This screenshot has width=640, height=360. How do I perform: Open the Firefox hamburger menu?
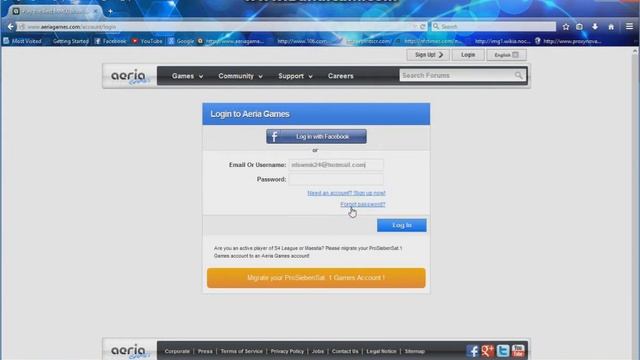(x=629, y=27)
